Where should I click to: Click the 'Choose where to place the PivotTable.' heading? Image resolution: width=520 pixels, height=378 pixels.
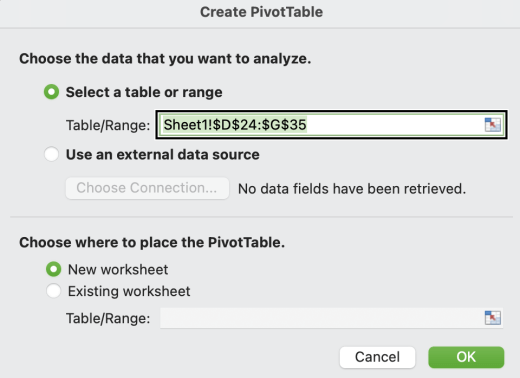point(152,242)
